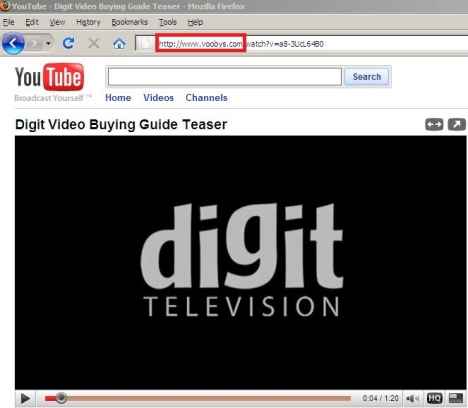Click the page favicon in the address bar

tap(145, 44)
